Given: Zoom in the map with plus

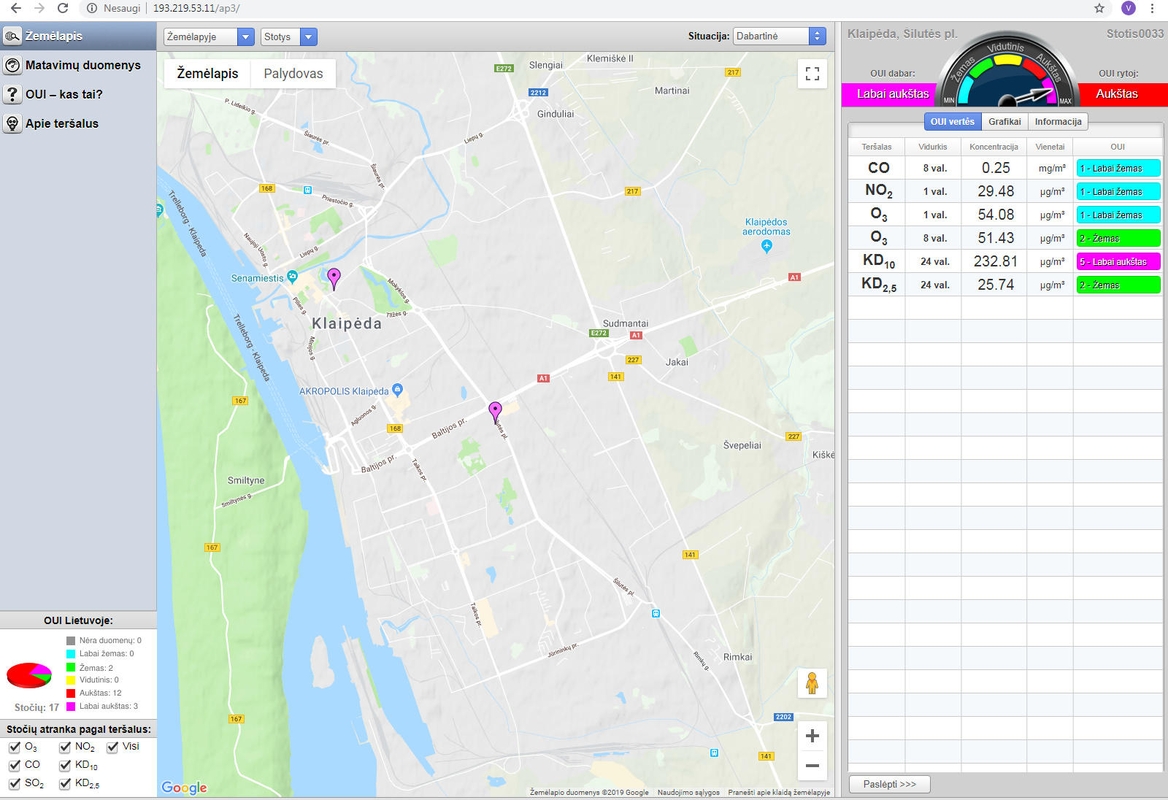Looking at the screenshot, I should (813, 736).
